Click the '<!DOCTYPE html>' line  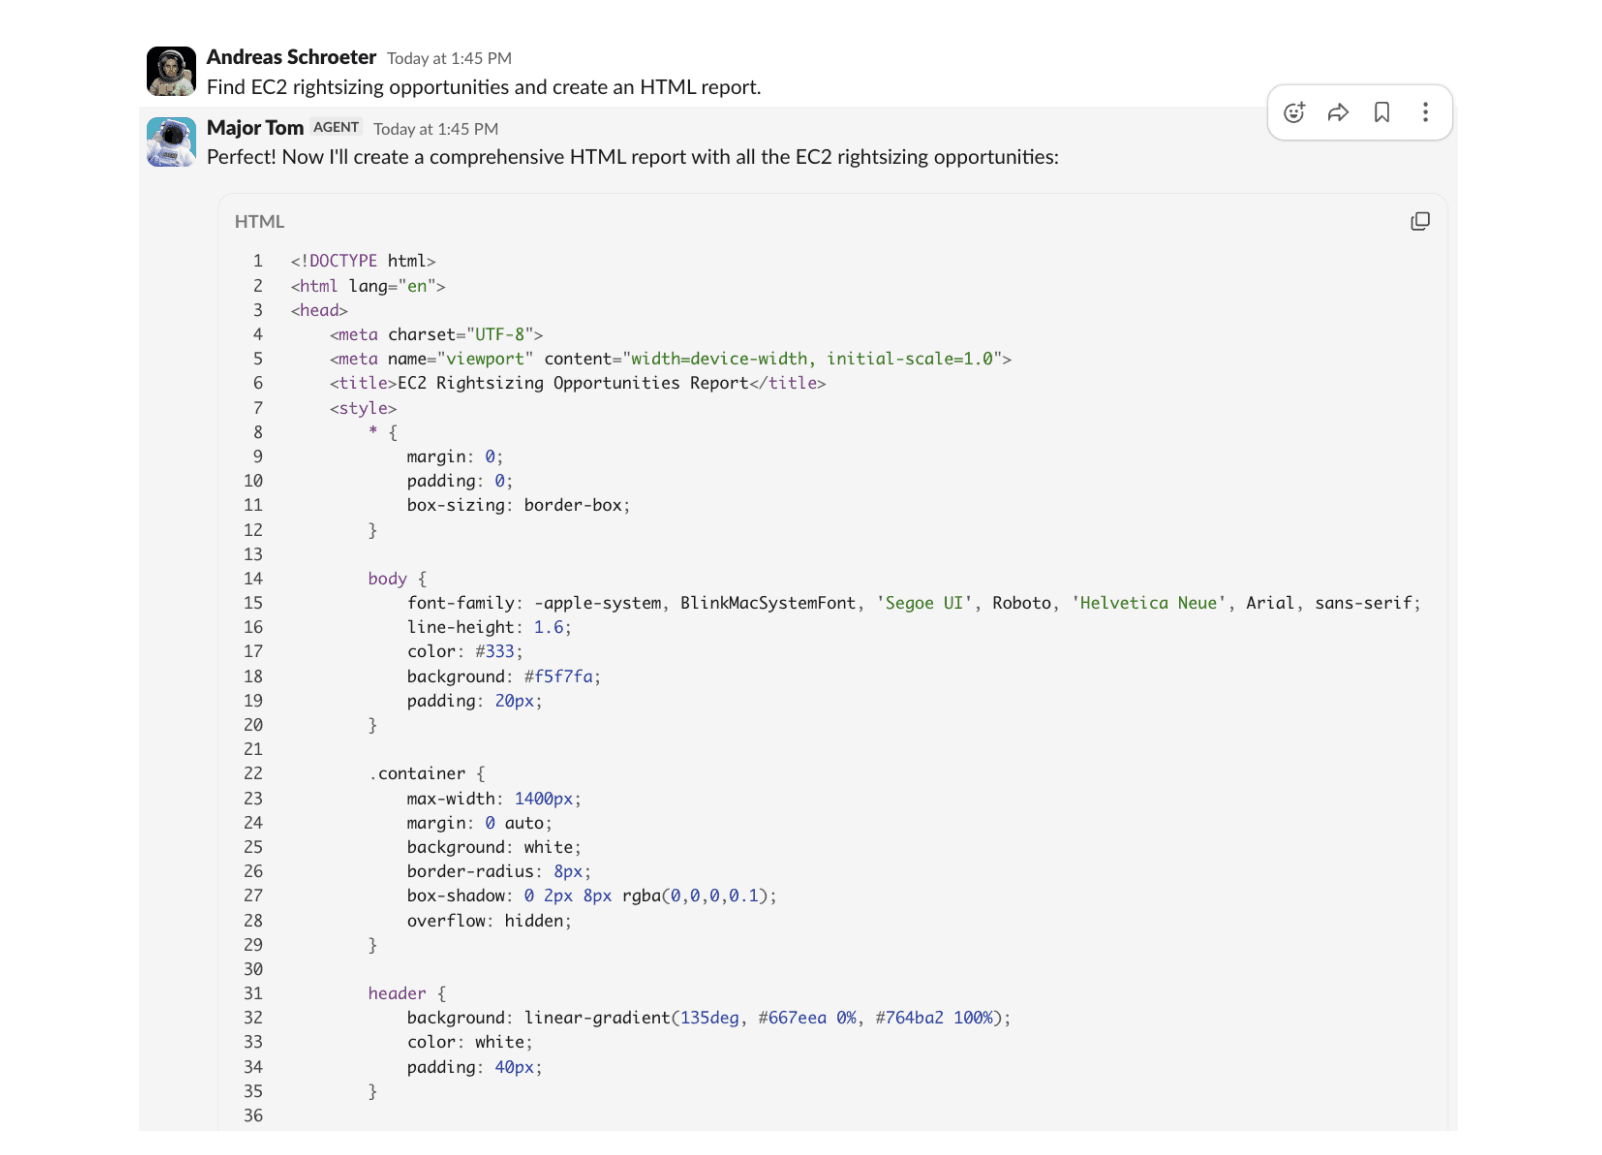click(x=363, y=261)
